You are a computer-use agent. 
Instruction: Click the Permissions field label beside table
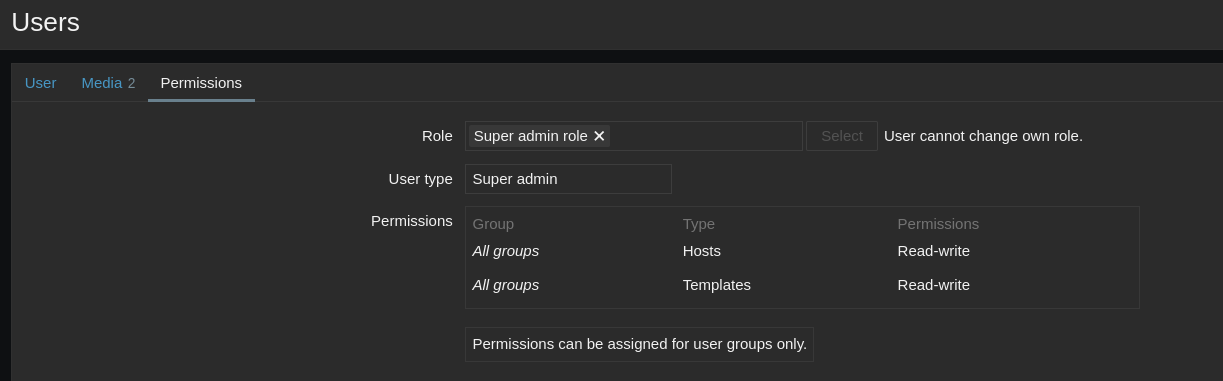tap(411, 221)
